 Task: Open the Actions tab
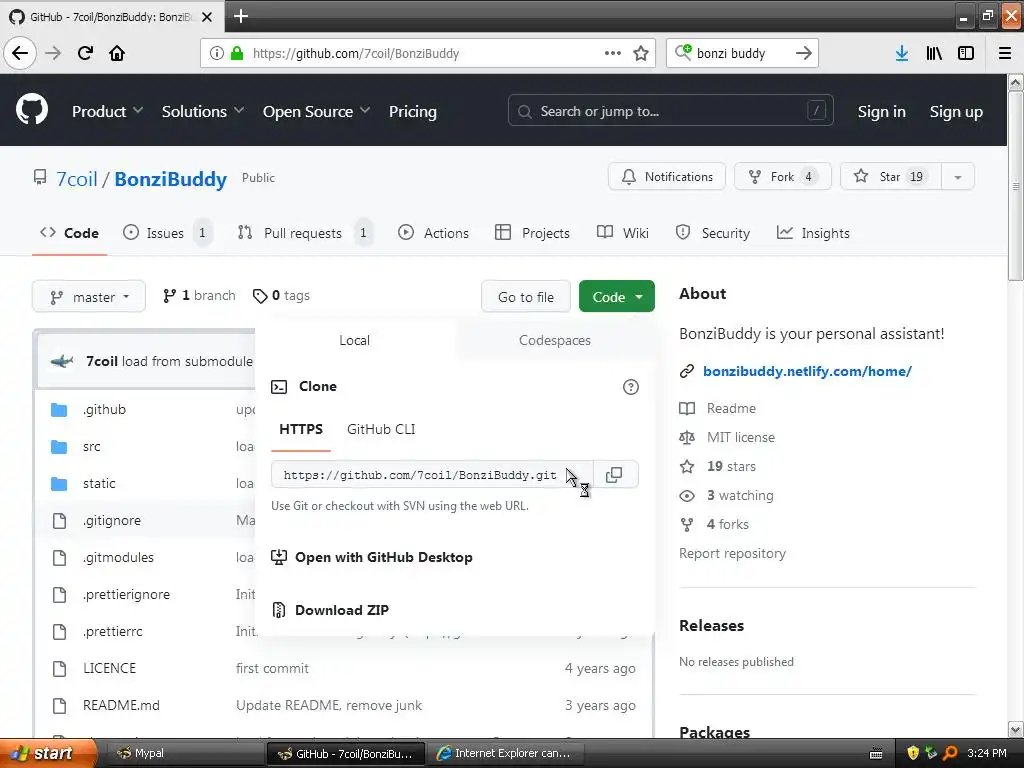click(x=434, y=233)
